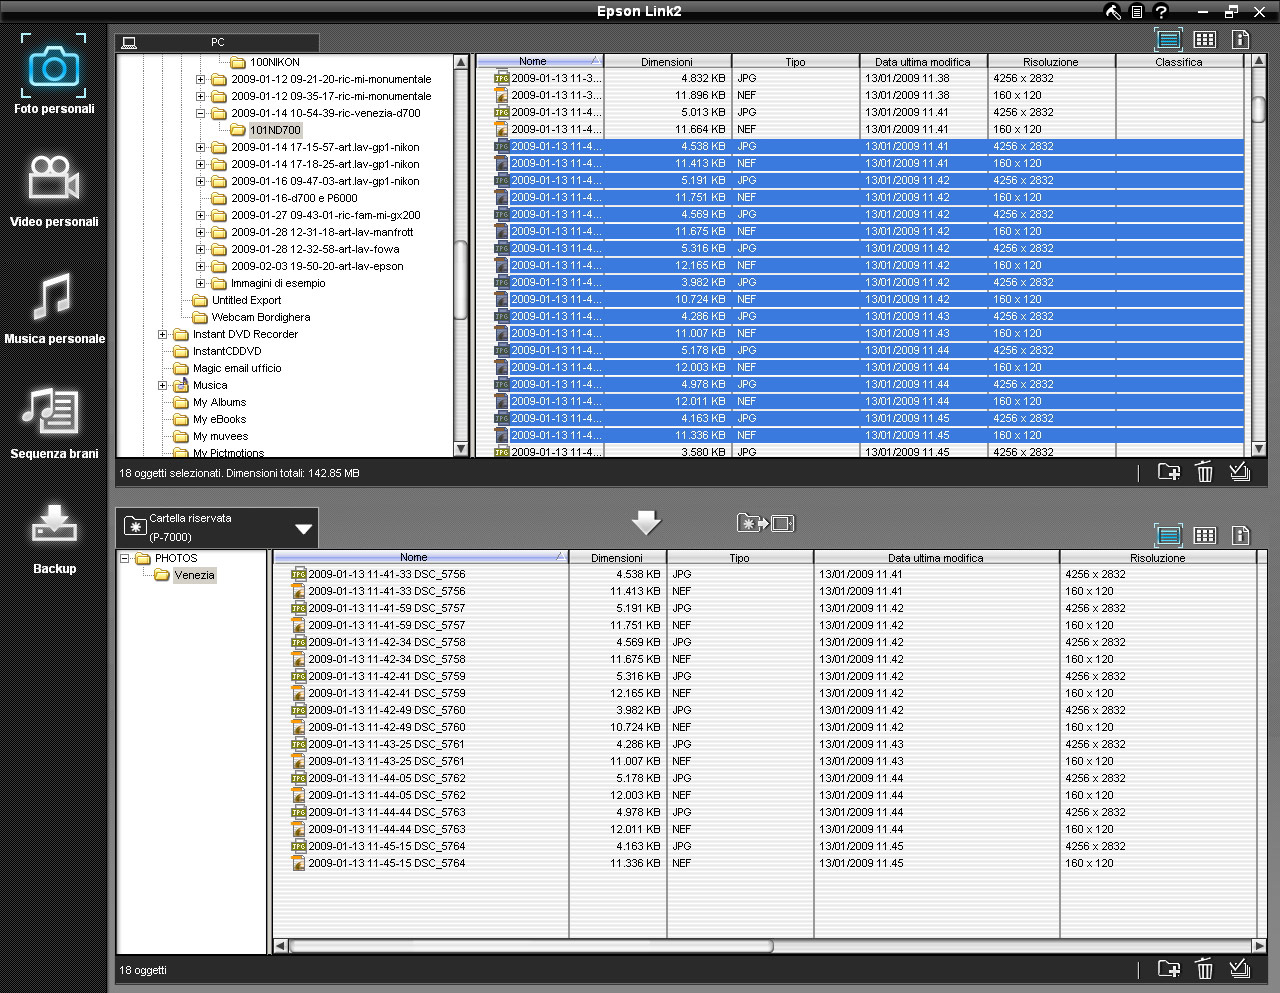
Task: Select Webcam Bordighera folder
Action: point(260,317)
